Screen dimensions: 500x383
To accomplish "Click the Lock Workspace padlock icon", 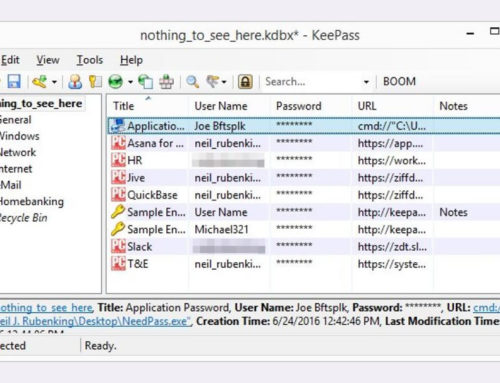I will pyautogui.click(x=245, y=81).
